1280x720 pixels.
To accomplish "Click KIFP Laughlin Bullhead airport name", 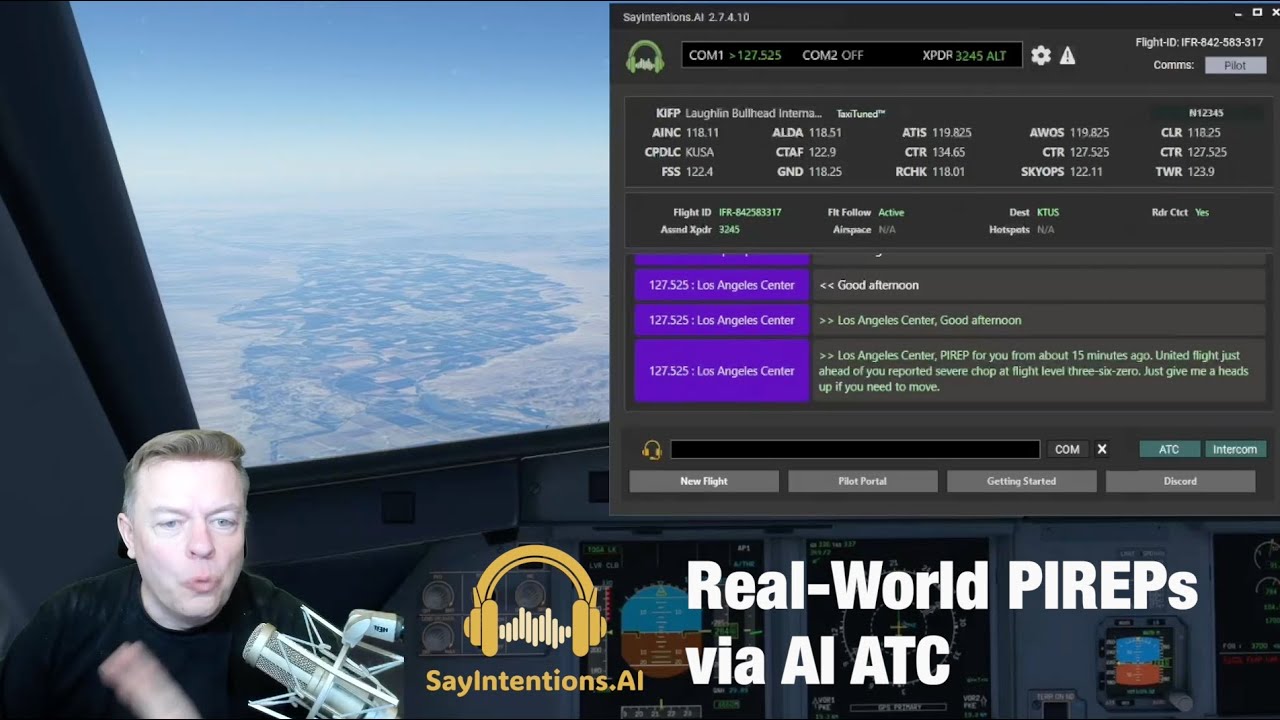I will [x=739, y=113].
